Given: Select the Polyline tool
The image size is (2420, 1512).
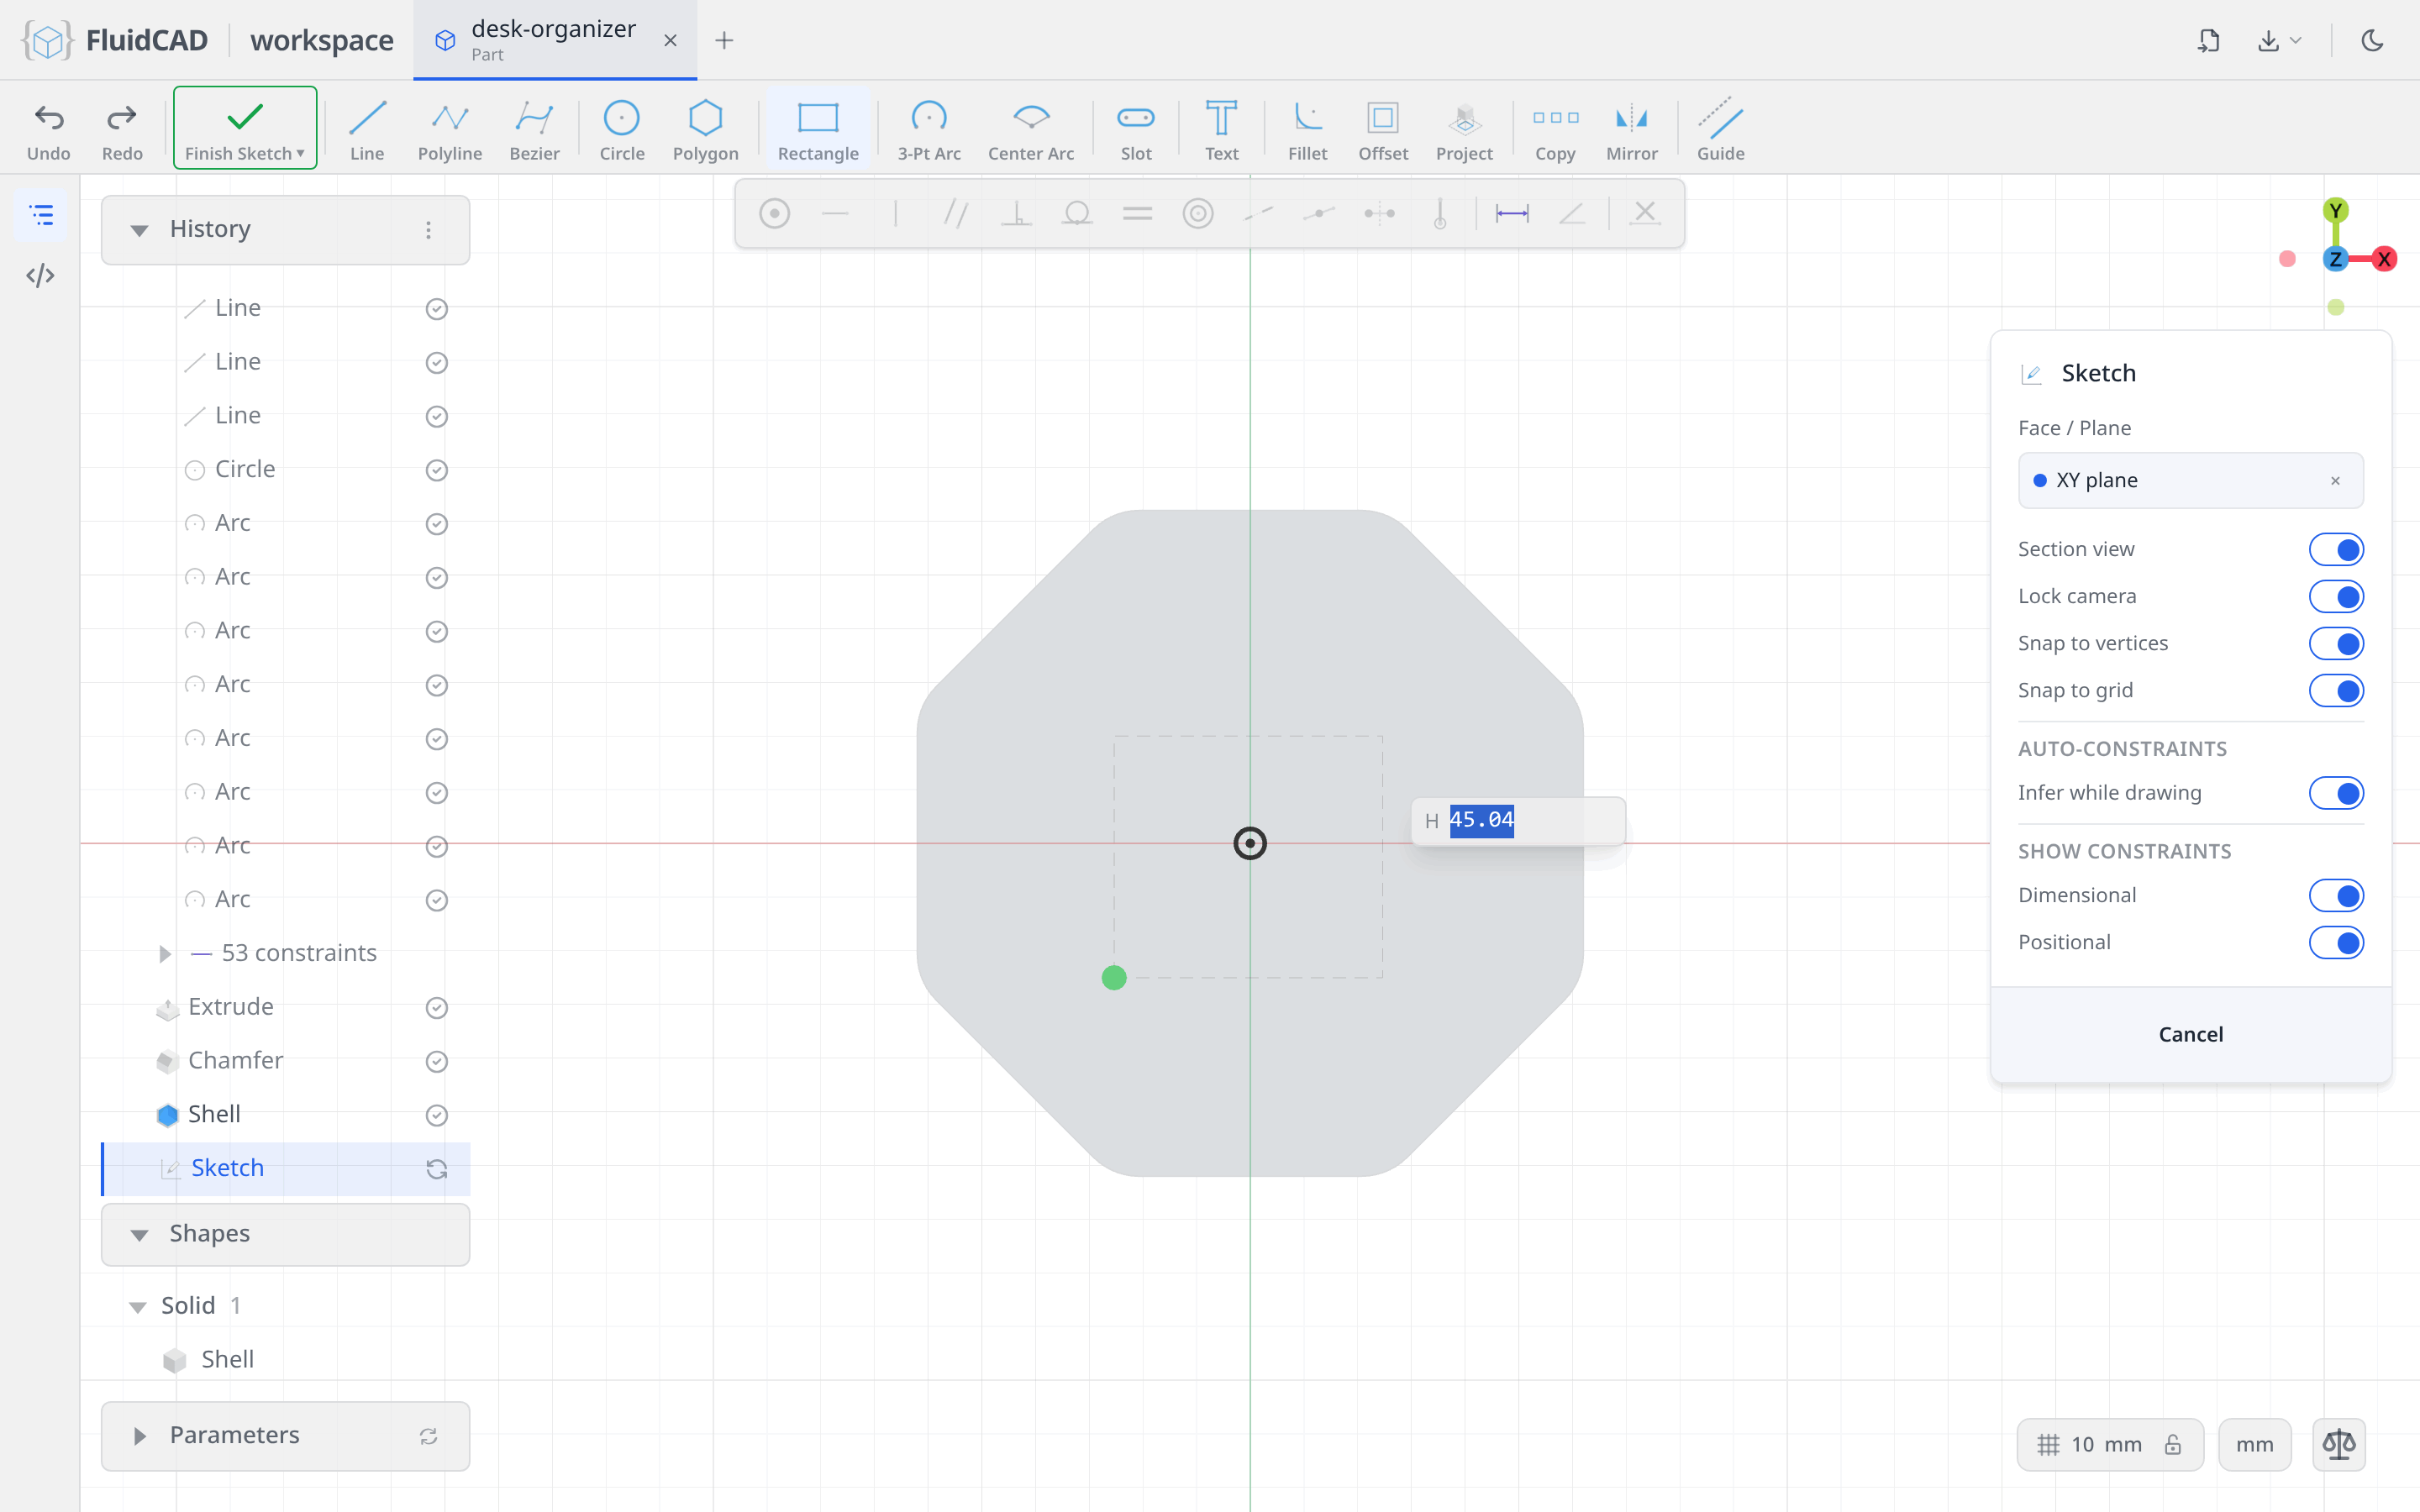Looking at the screenshot, I should tap(450, 130).
